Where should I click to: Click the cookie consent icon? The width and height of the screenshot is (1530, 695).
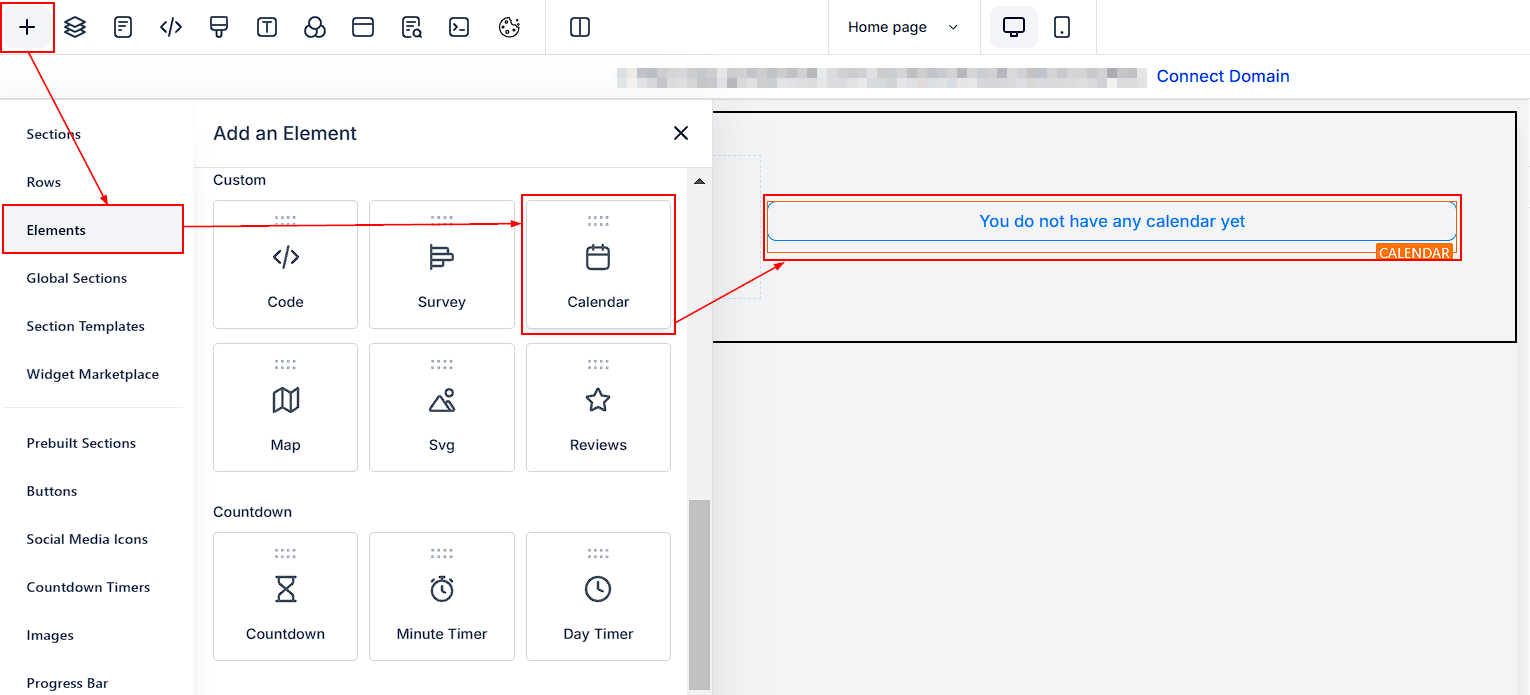(509, 27)
